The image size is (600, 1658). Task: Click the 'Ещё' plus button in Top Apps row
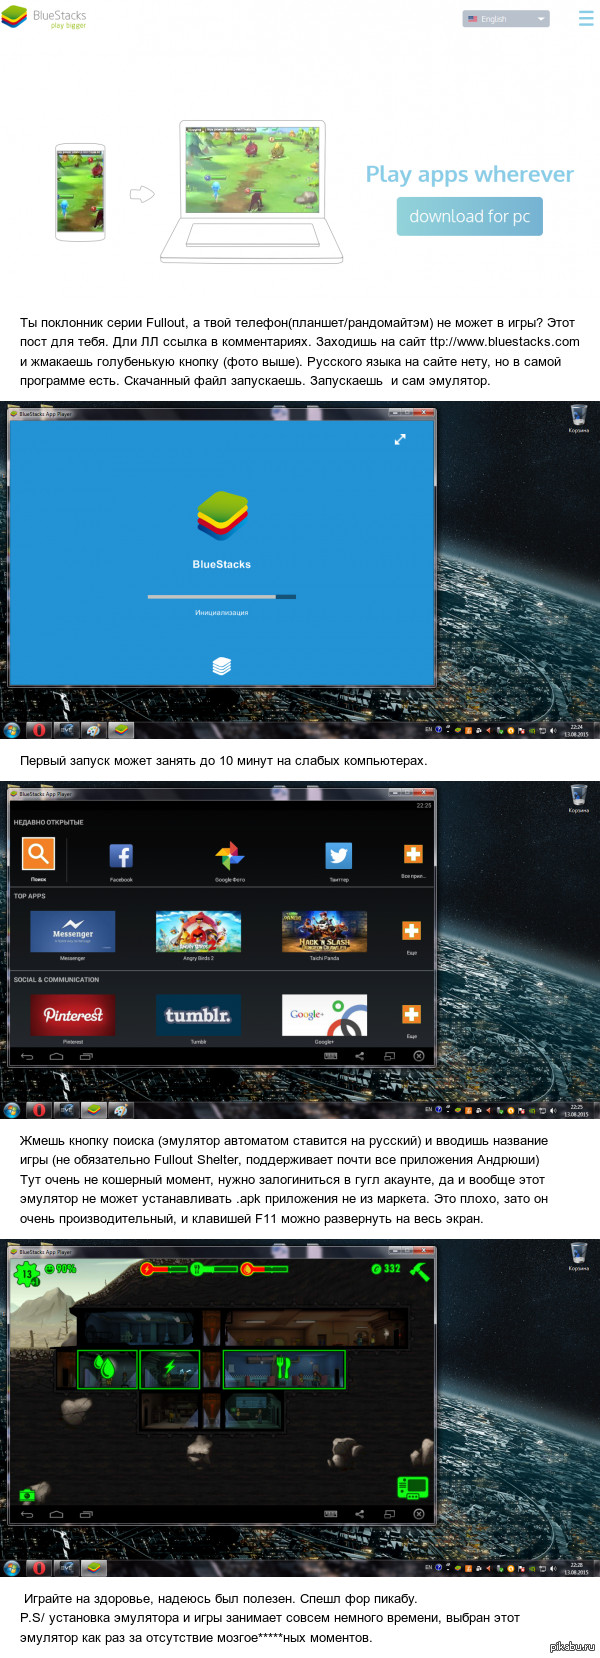tap(411, 931)
